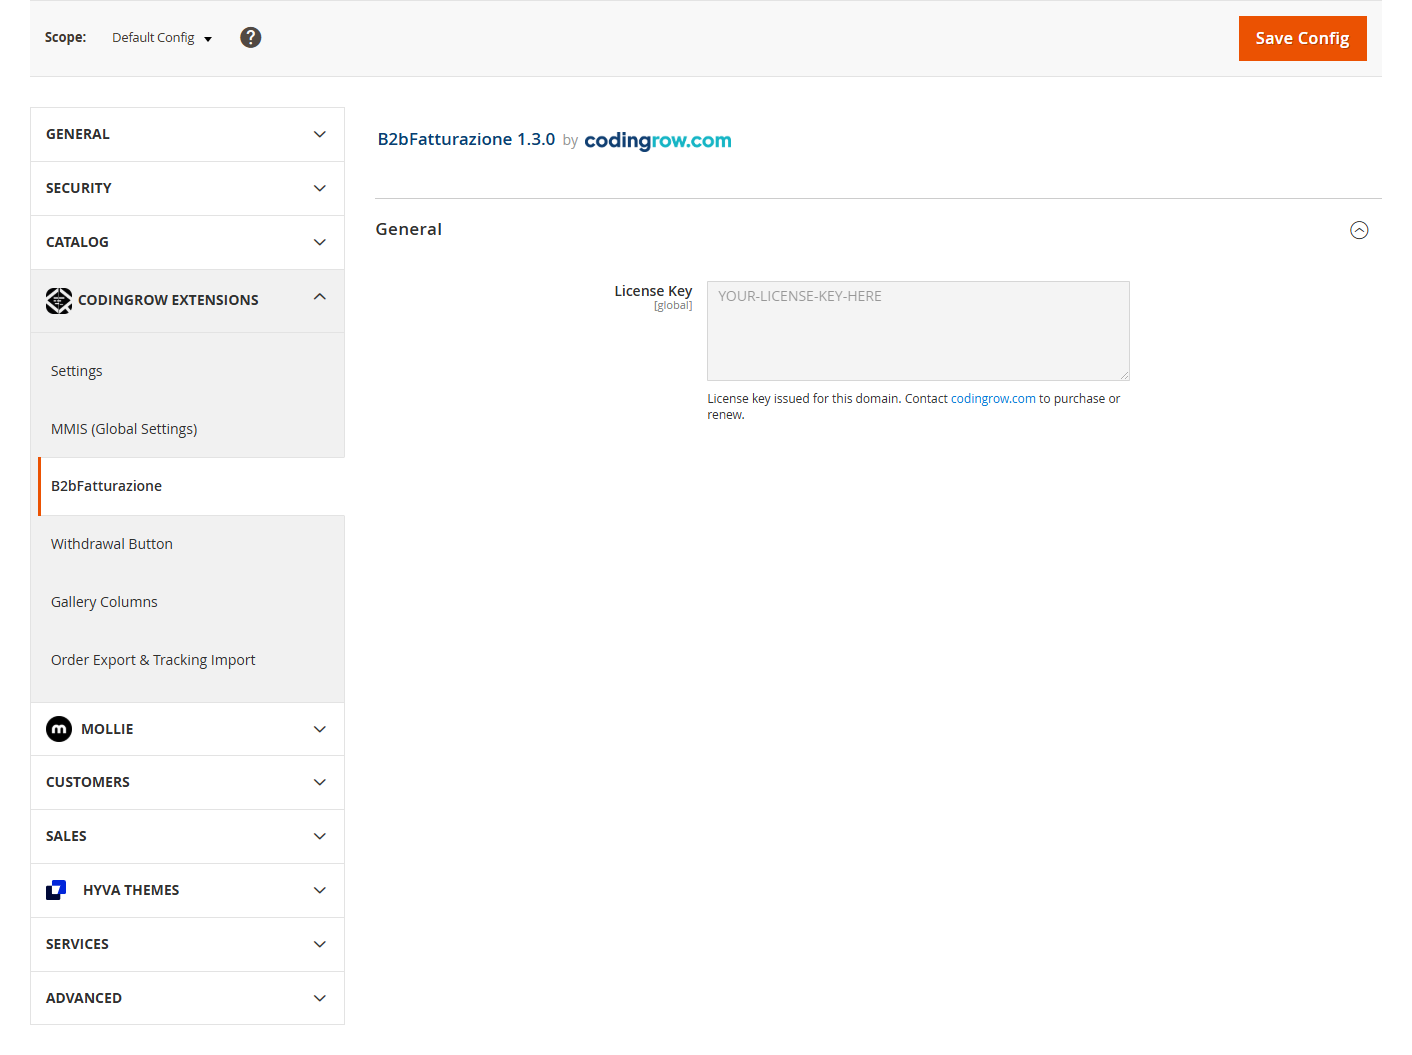Viewport: 1412px width, 1055px height.
Task: Click the SALES tab label
Action: (x=66, y=836)
